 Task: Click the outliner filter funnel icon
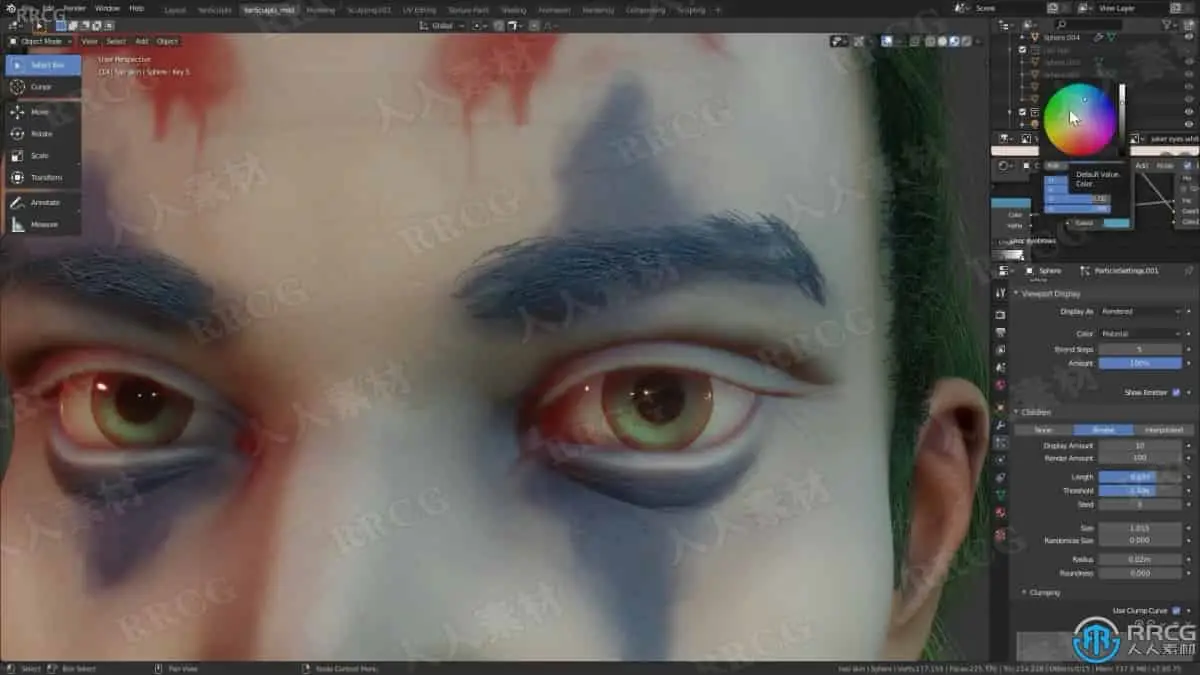pyautogui.click(x=1166, y=24)
